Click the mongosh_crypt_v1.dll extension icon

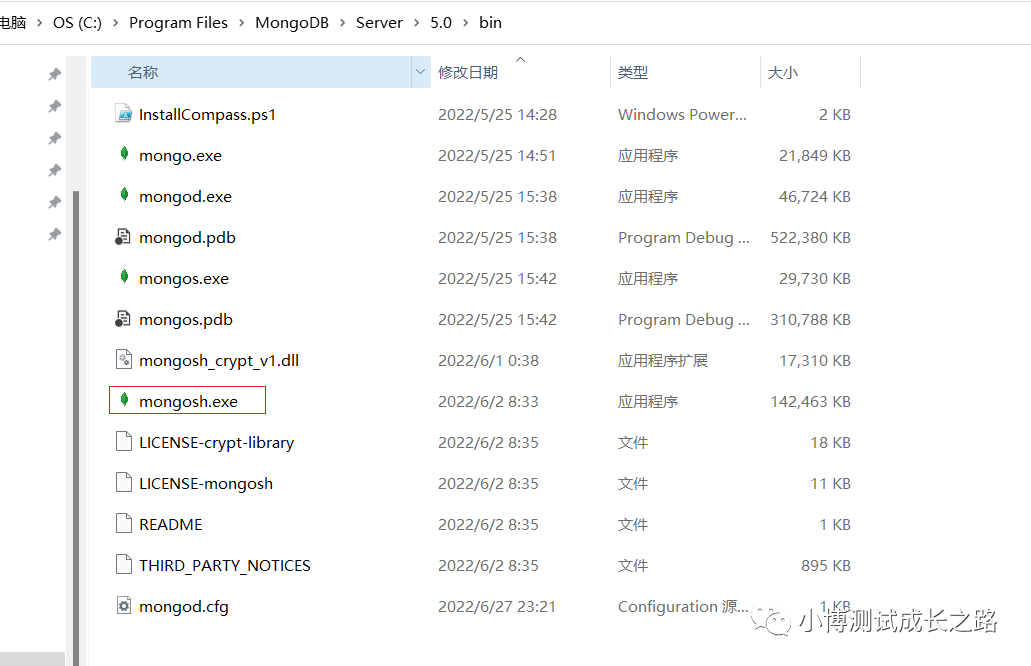pyautogui.click(x=123, y=360)
